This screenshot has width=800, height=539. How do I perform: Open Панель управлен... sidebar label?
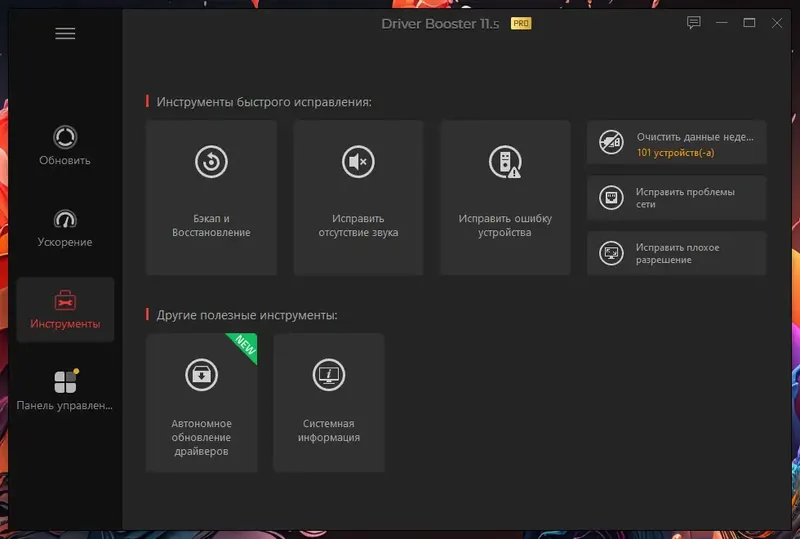click(x=65, y=405)
